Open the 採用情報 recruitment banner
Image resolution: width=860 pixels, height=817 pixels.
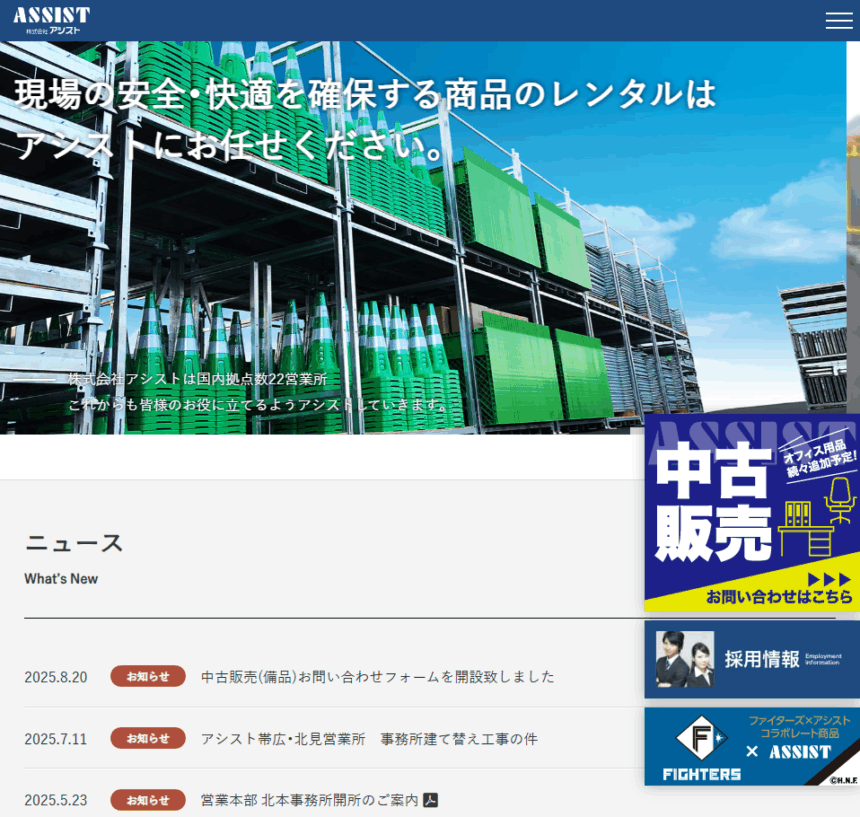[x=762, y=659]
